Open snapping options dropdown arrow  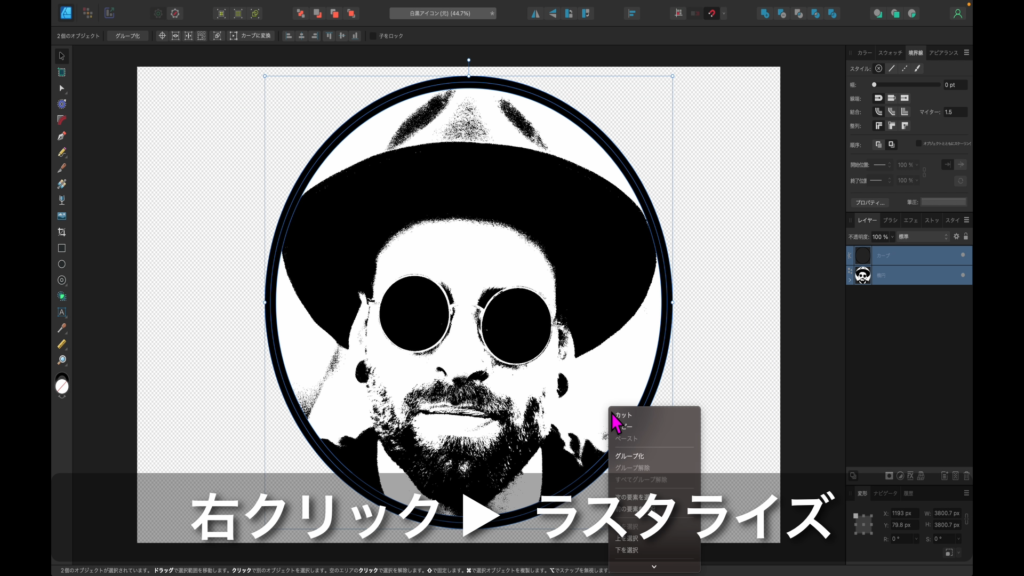coord(724,13)
